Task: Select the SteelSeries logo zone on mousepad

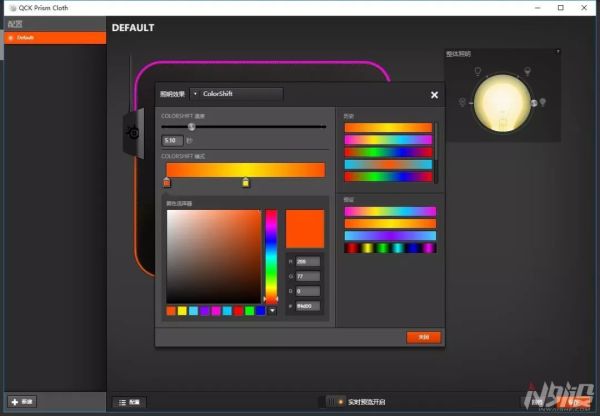Action: (x=134, y=133)
